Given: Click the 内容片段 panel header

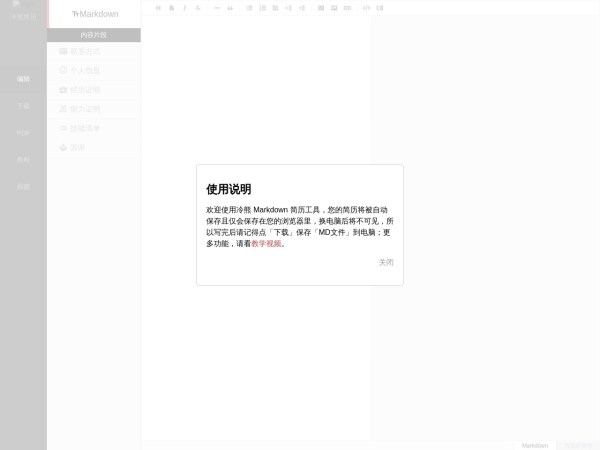Looking at the screenshot, I should pyautogui.click(x=93, y=35).
